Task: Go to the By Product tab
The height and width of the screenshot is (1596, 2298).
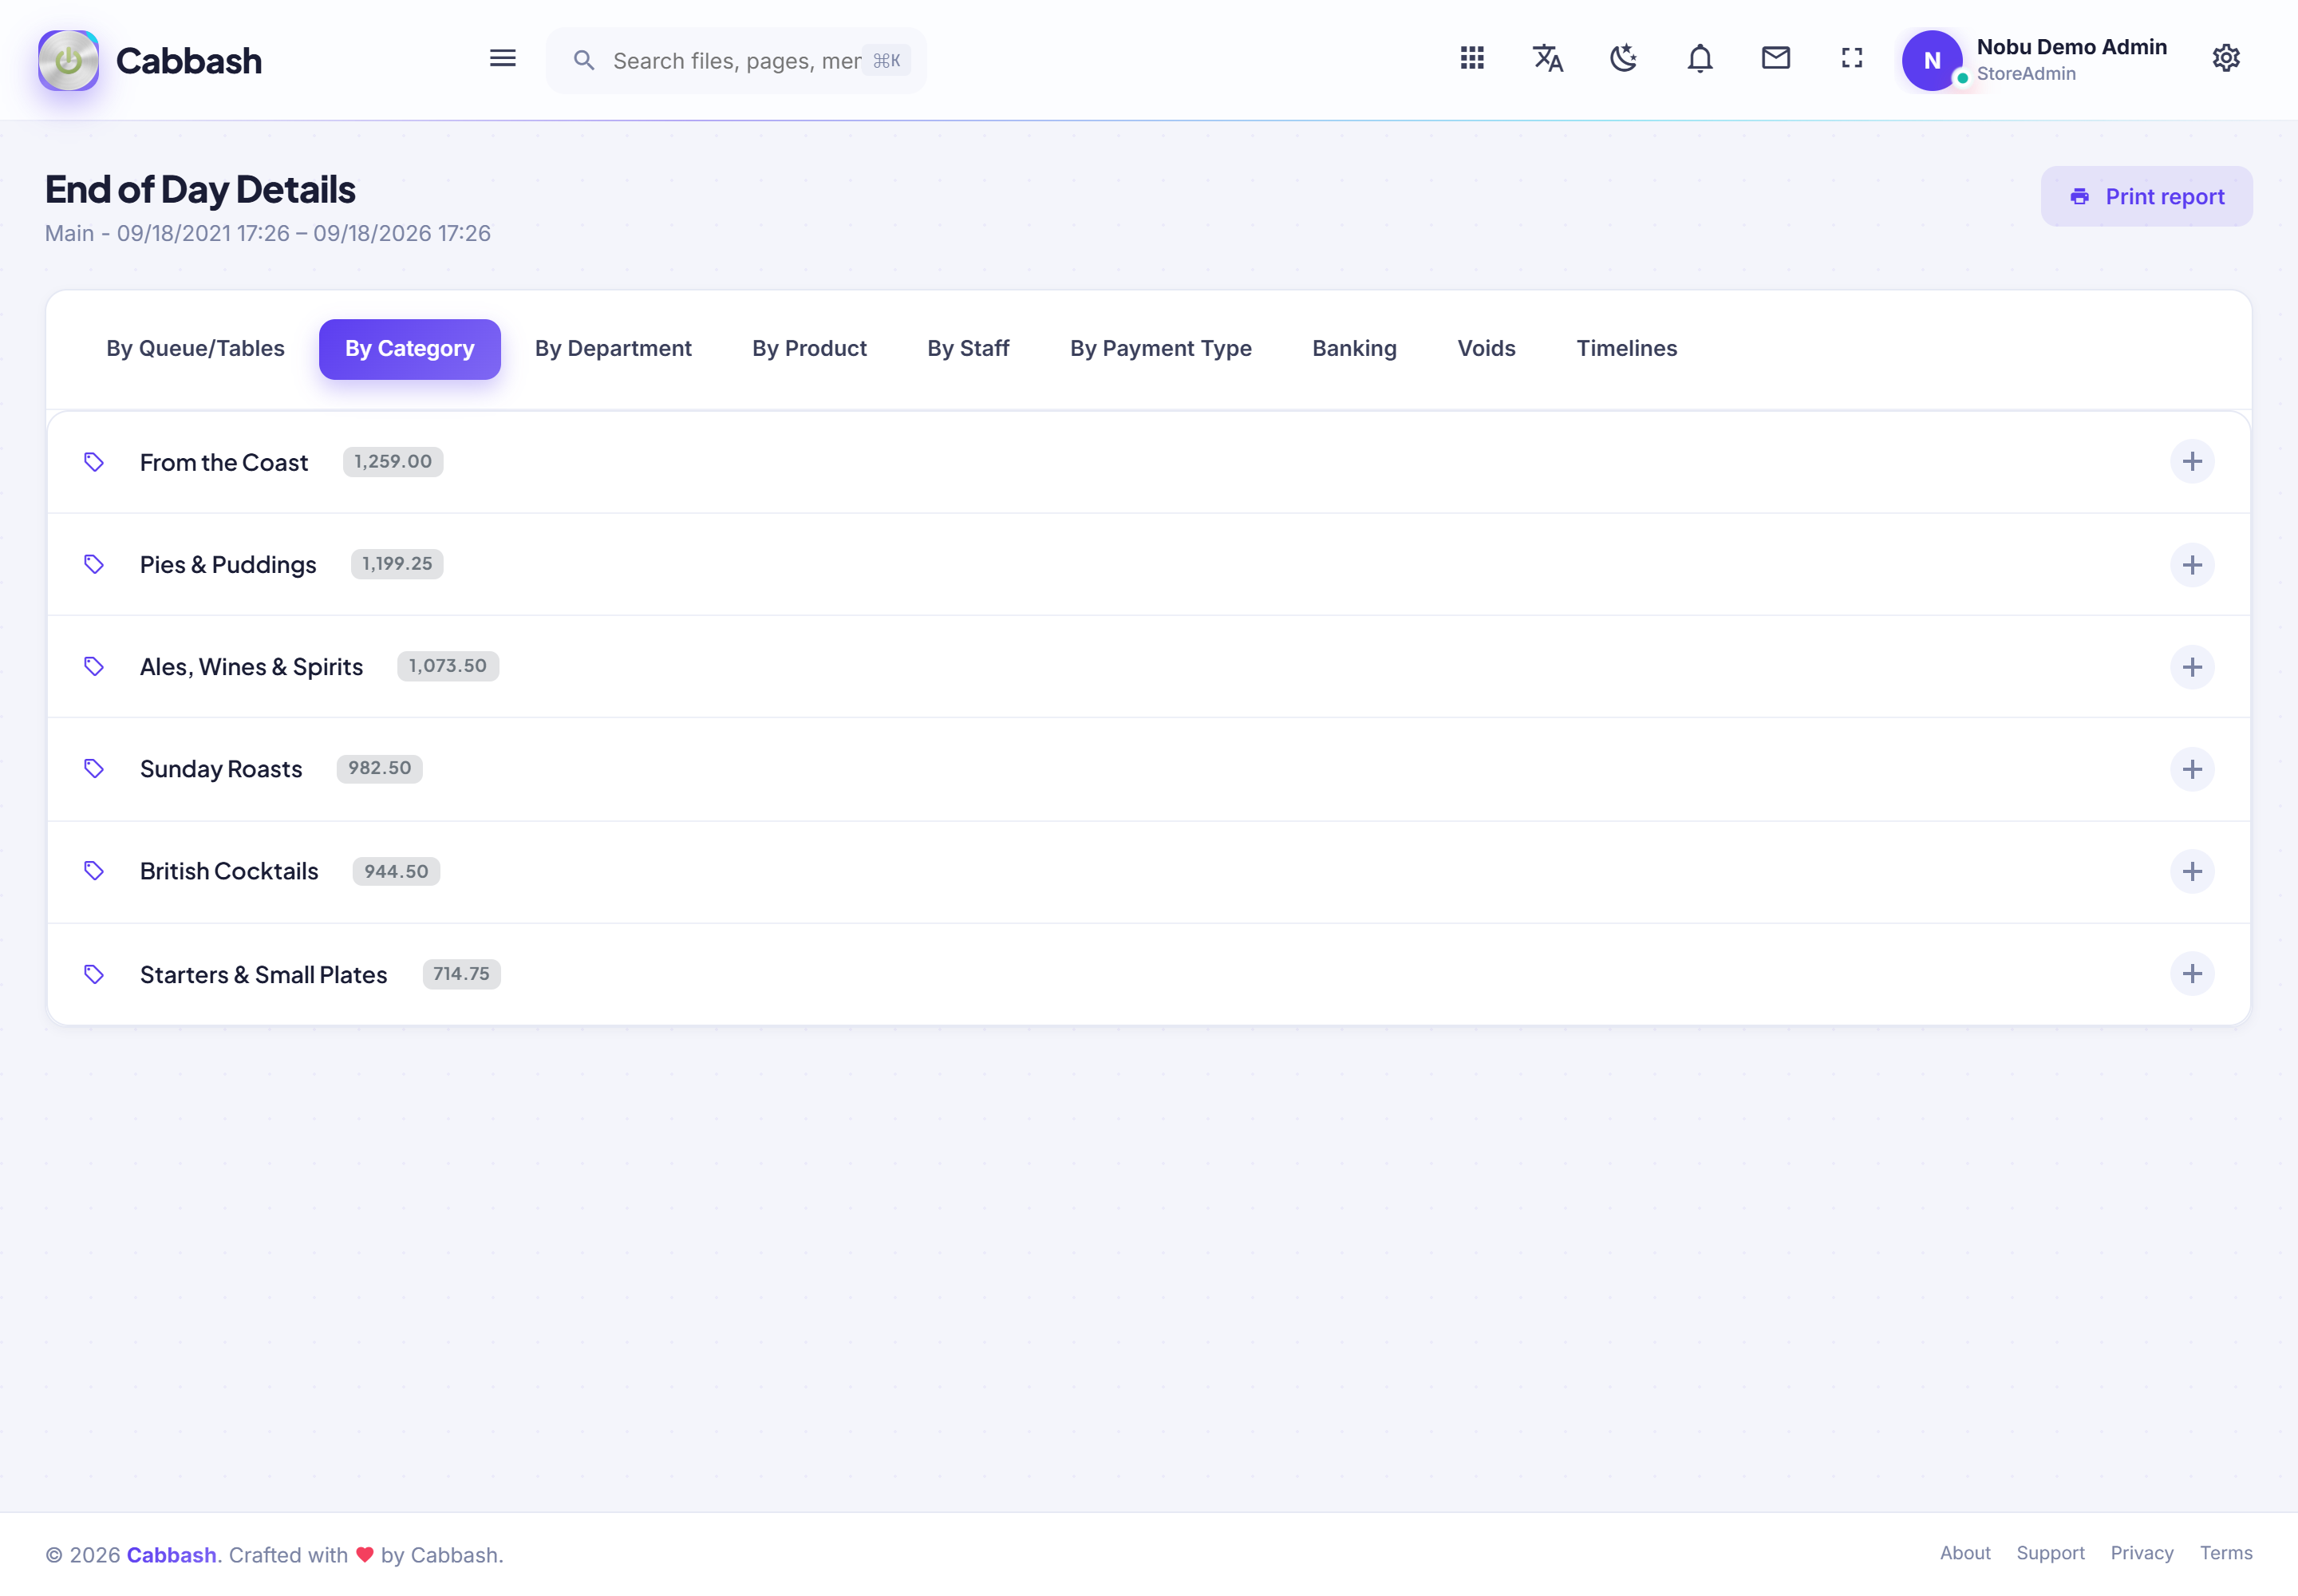Action: (x=809, y=348)
